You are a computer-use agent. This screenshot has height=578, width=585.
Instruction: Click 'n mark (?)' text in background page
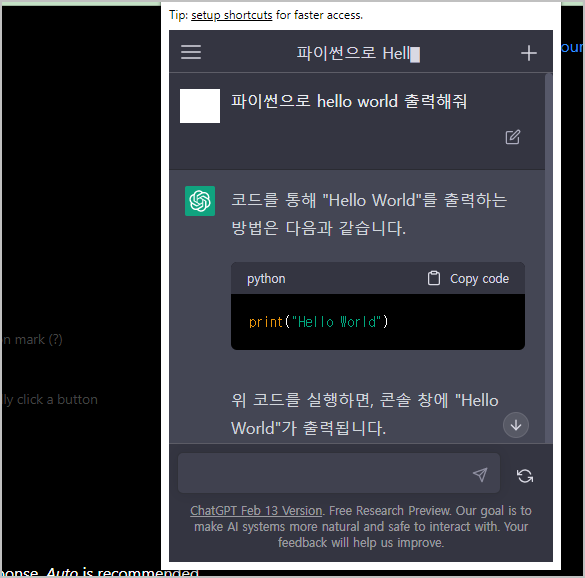tap(33, 340)
